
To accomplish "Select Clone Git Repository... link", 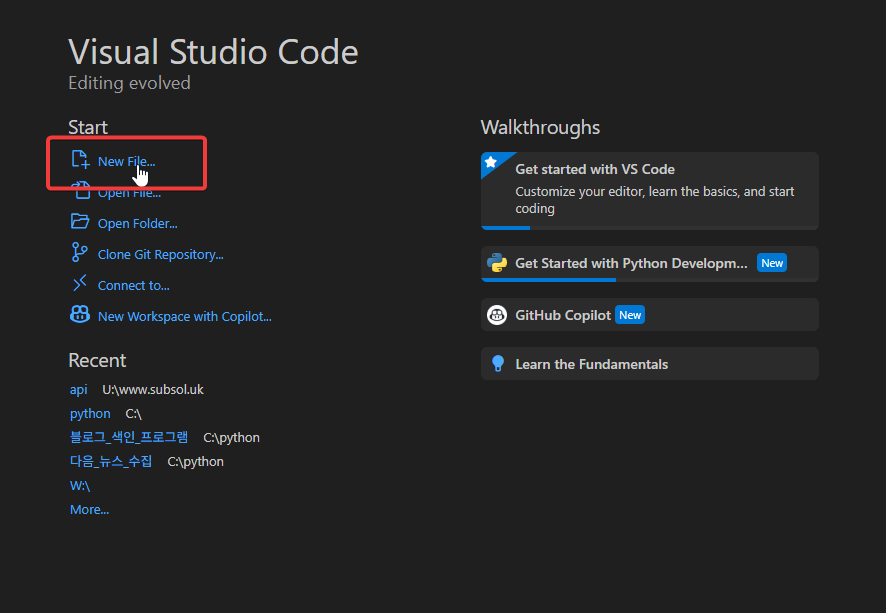I will (x=160, y=255).
